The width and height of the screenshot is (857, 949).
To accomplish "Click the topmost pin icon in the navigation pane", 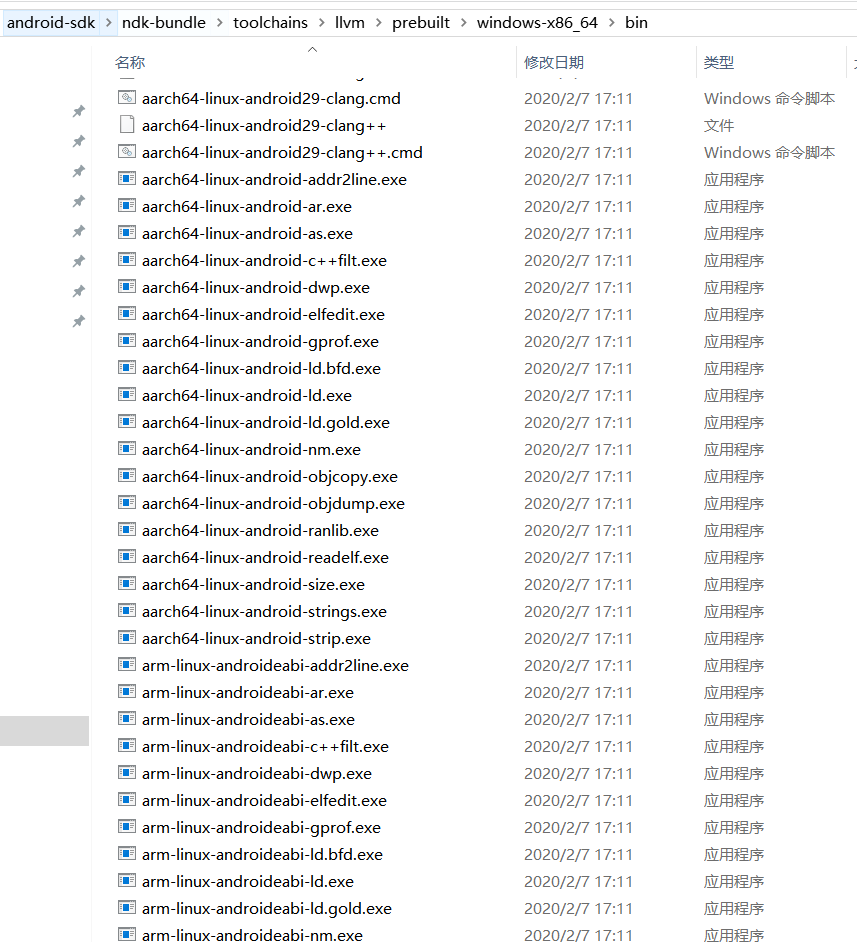I will pos(79,111).
